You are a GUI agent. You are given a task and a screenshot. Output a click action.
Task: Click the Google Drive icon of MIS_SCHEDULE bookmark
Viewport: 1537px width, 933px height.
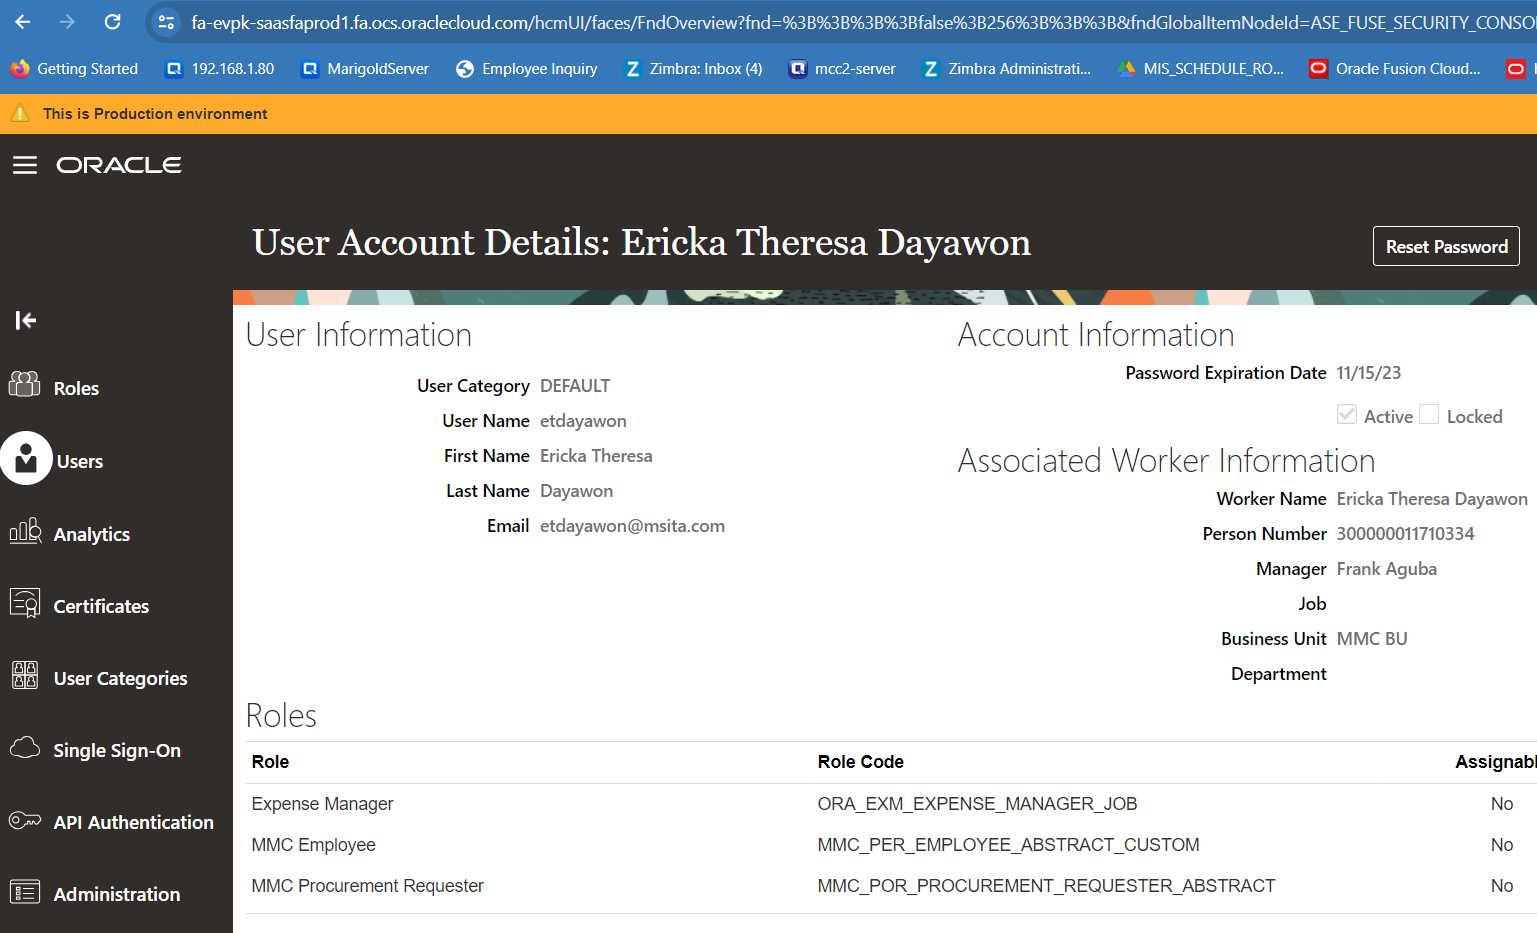[x=1127, y=69]
